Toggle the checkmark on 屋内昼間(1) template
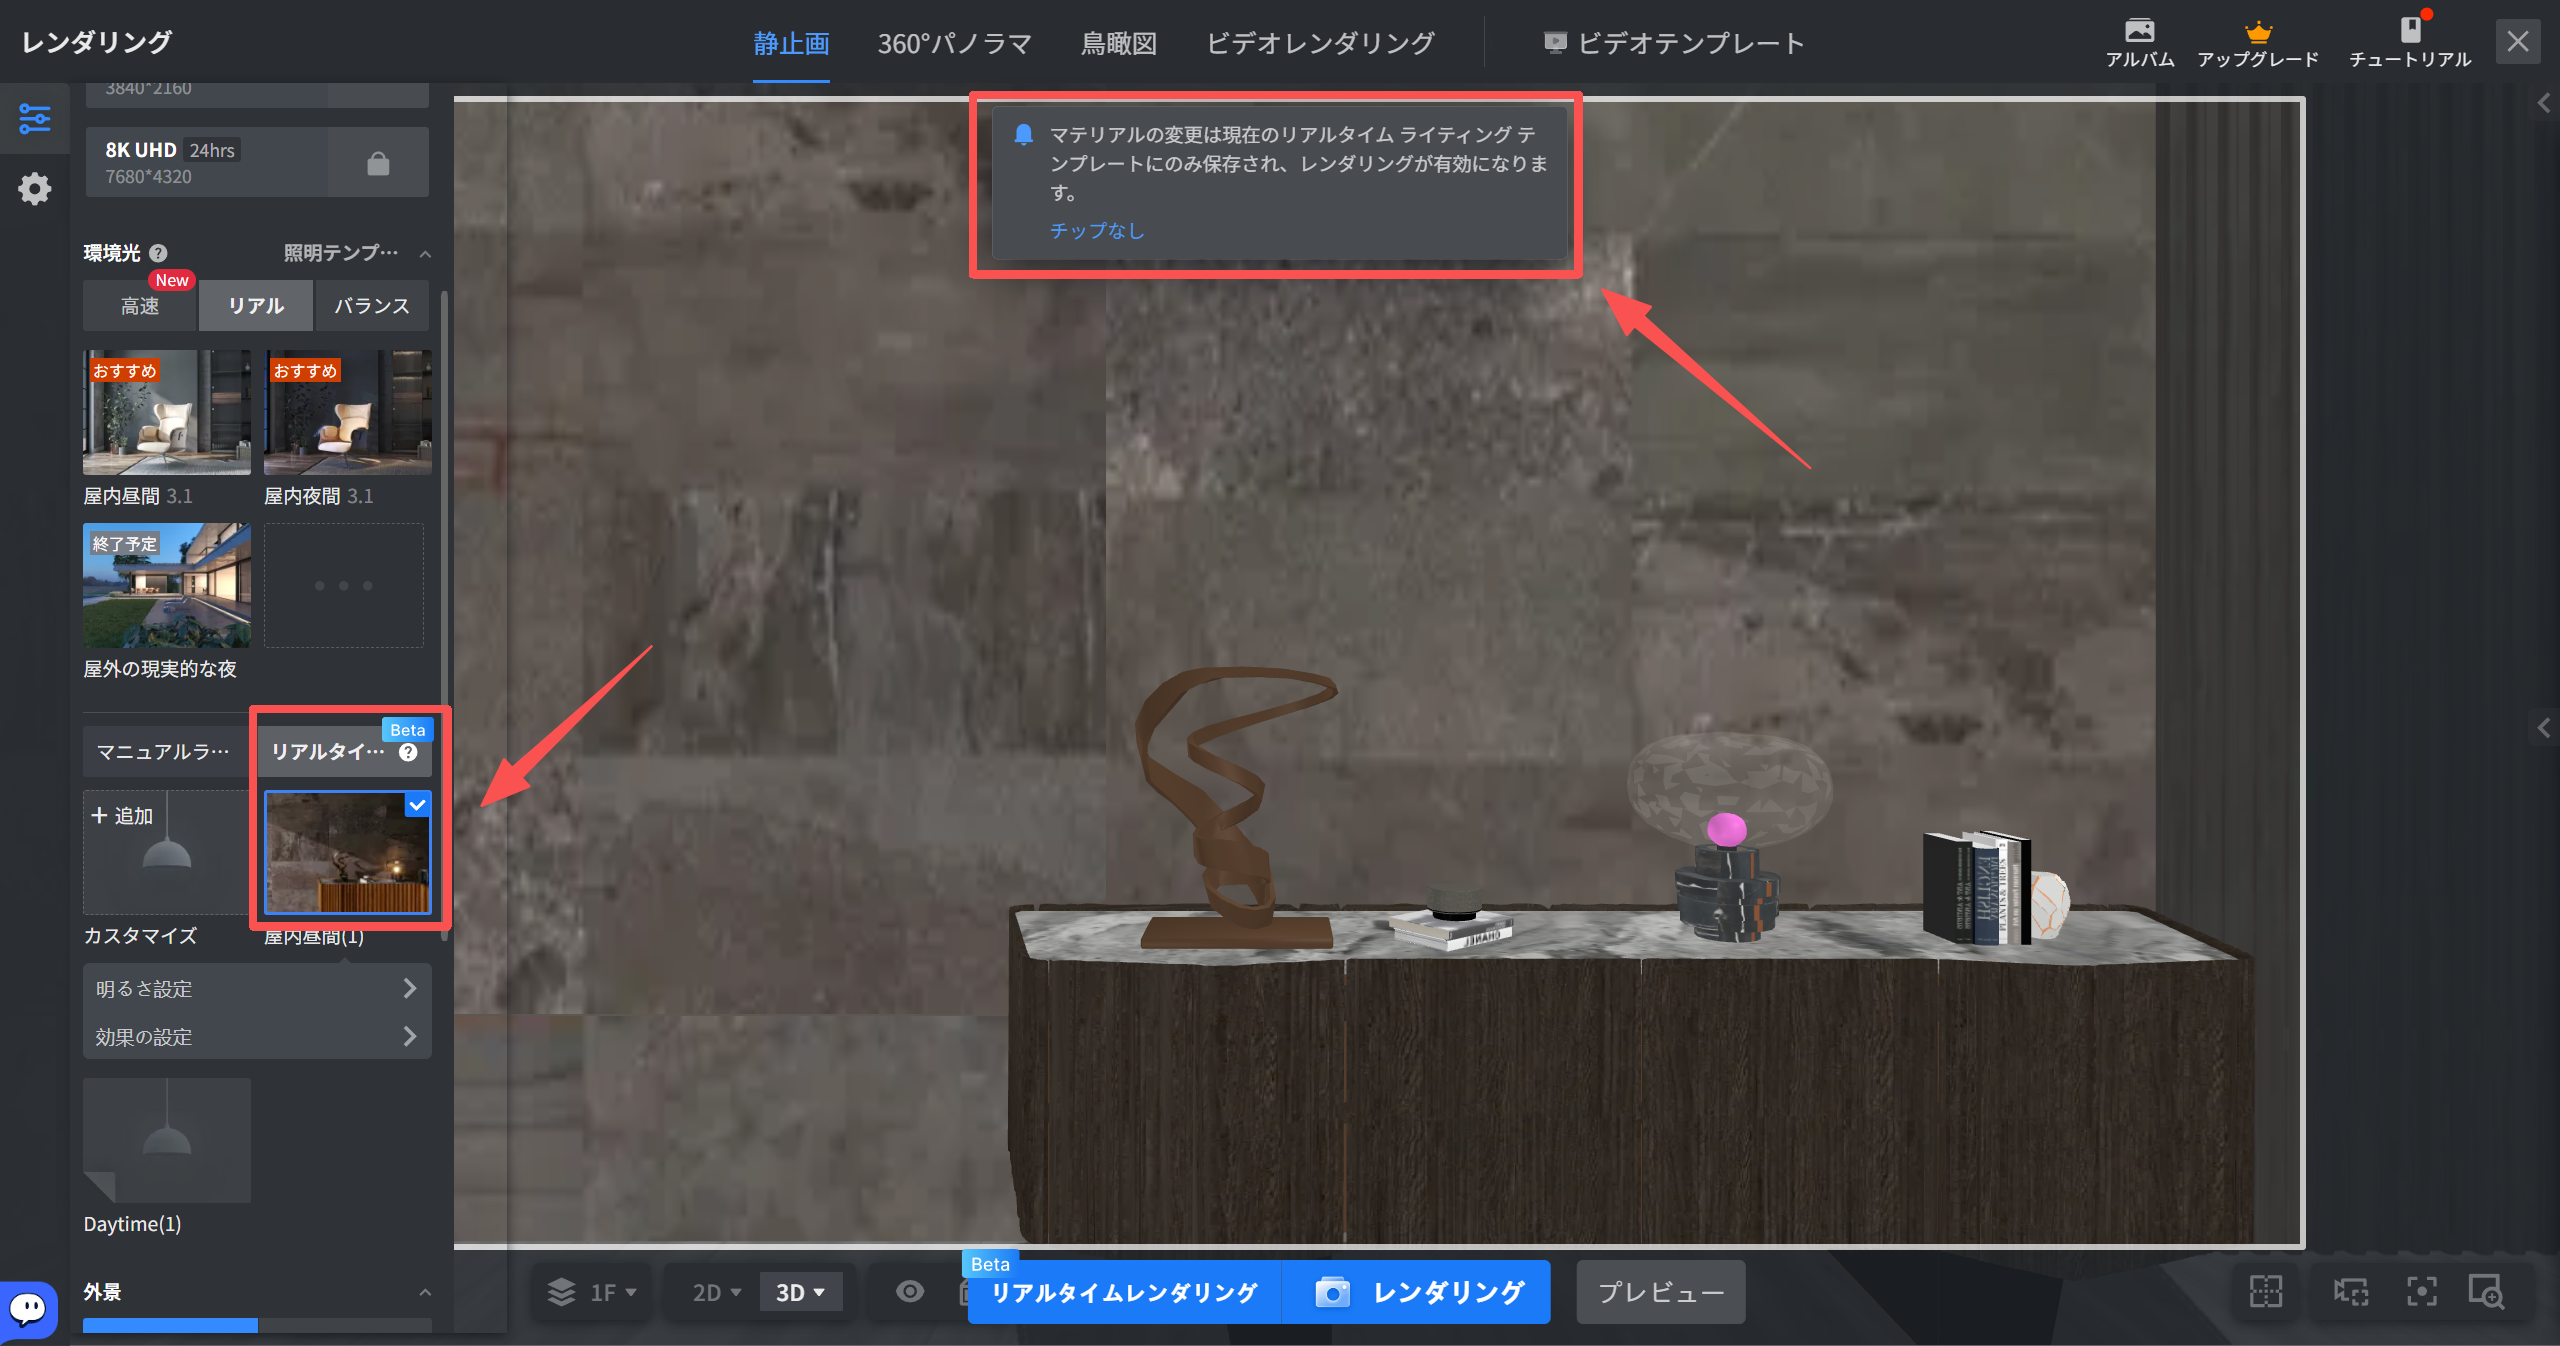 pyautogui.click(x=417, y=805)
